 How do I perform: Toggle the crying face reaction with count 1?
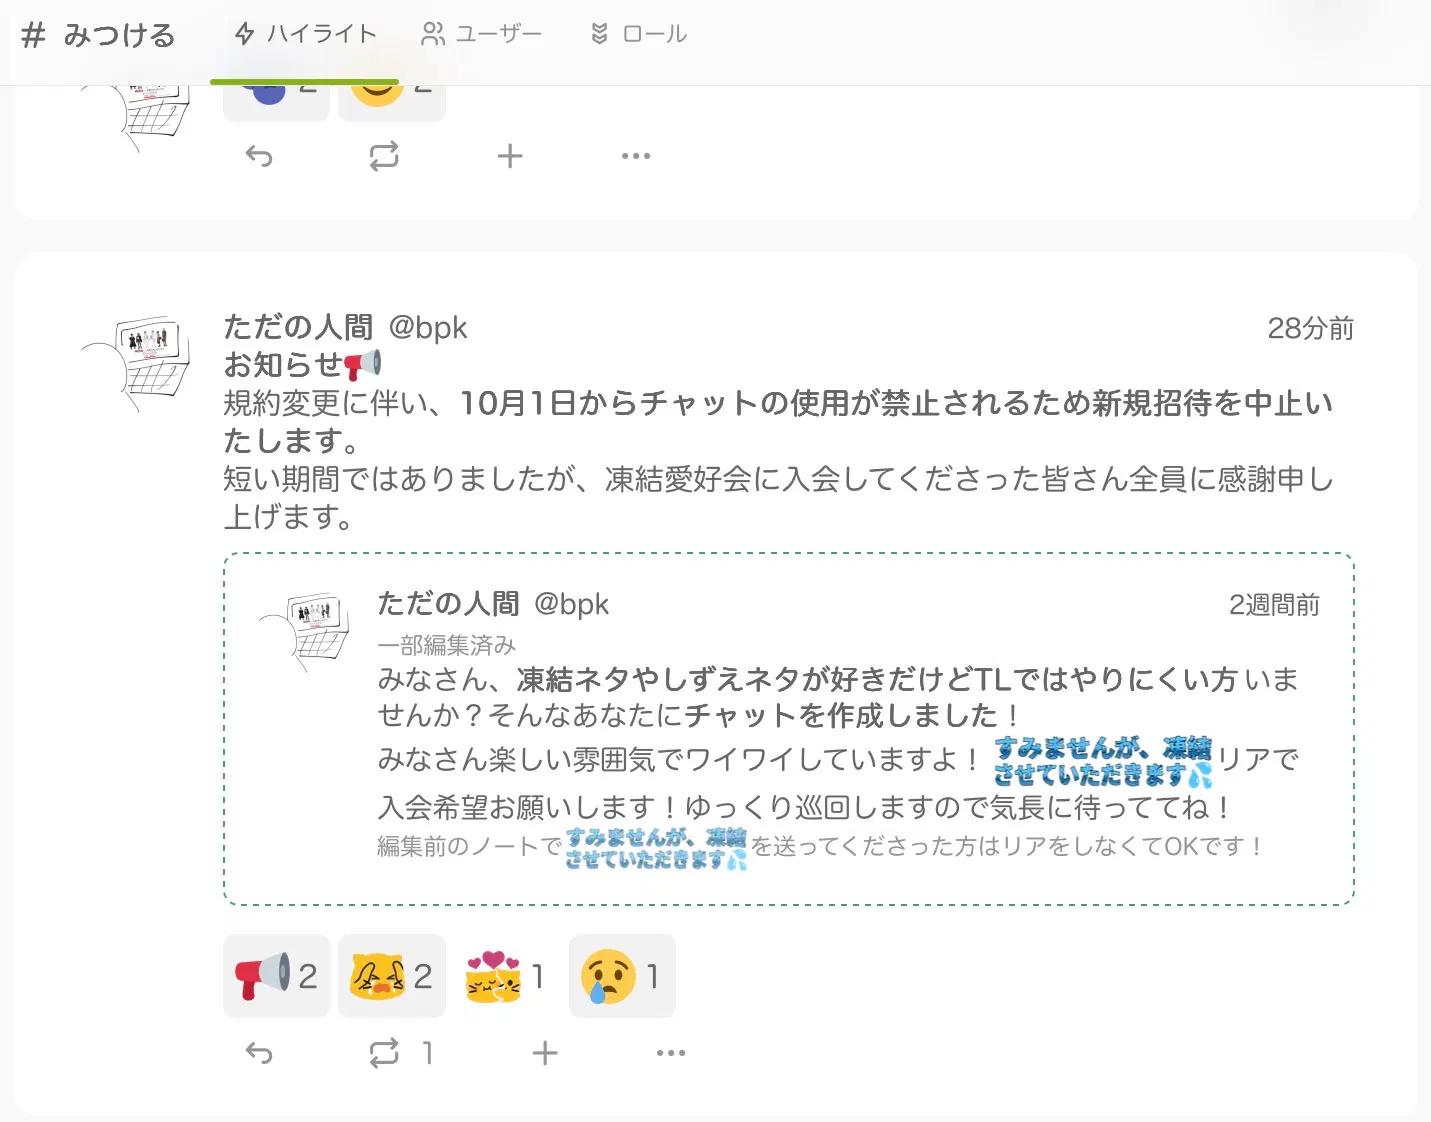(x=622, y=976)
